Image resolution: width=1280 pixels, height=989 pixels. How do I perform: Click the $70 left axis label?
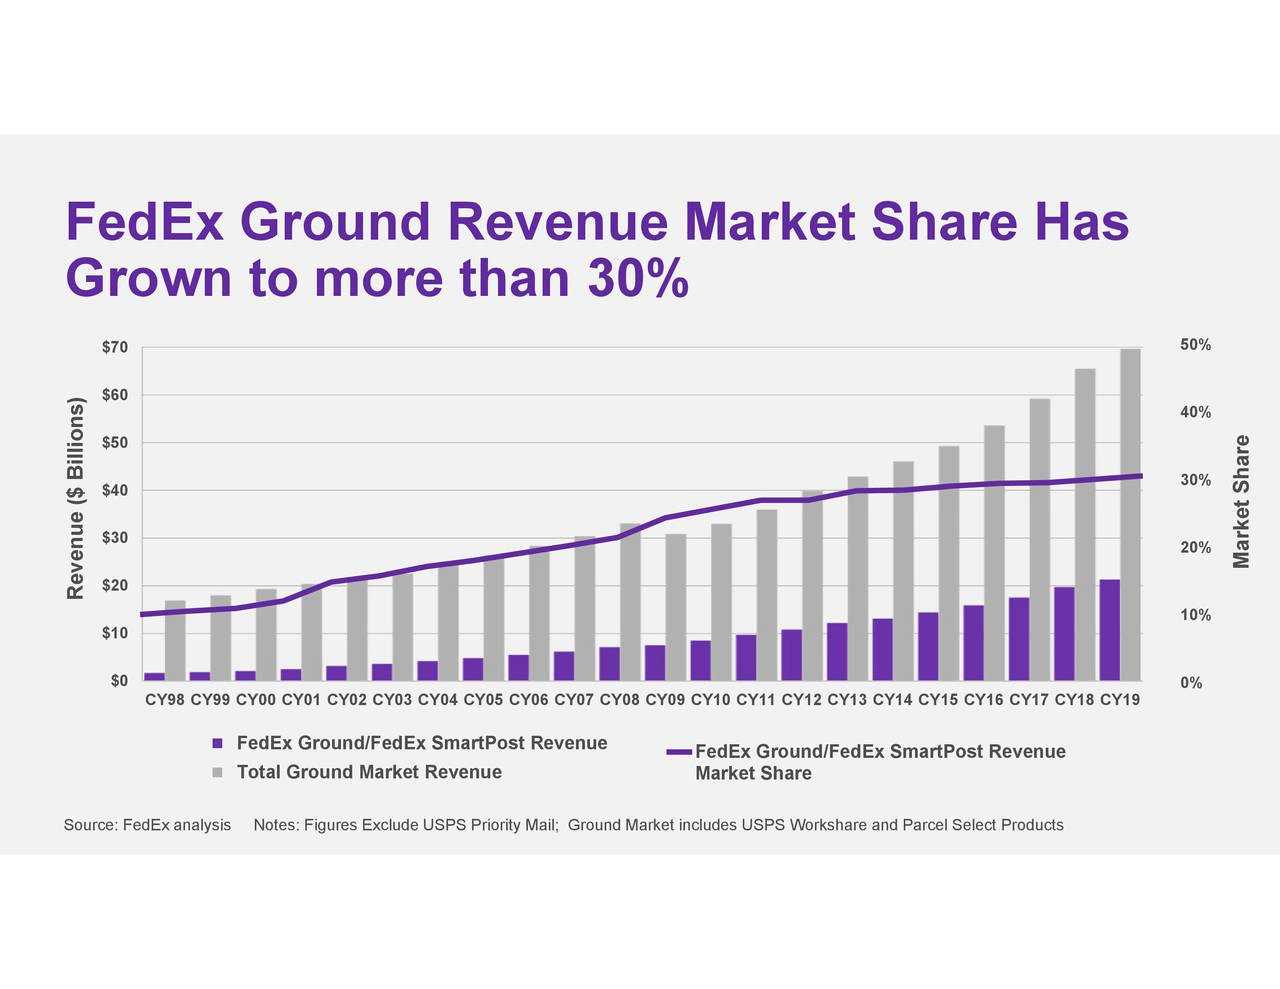pos(115,348)
